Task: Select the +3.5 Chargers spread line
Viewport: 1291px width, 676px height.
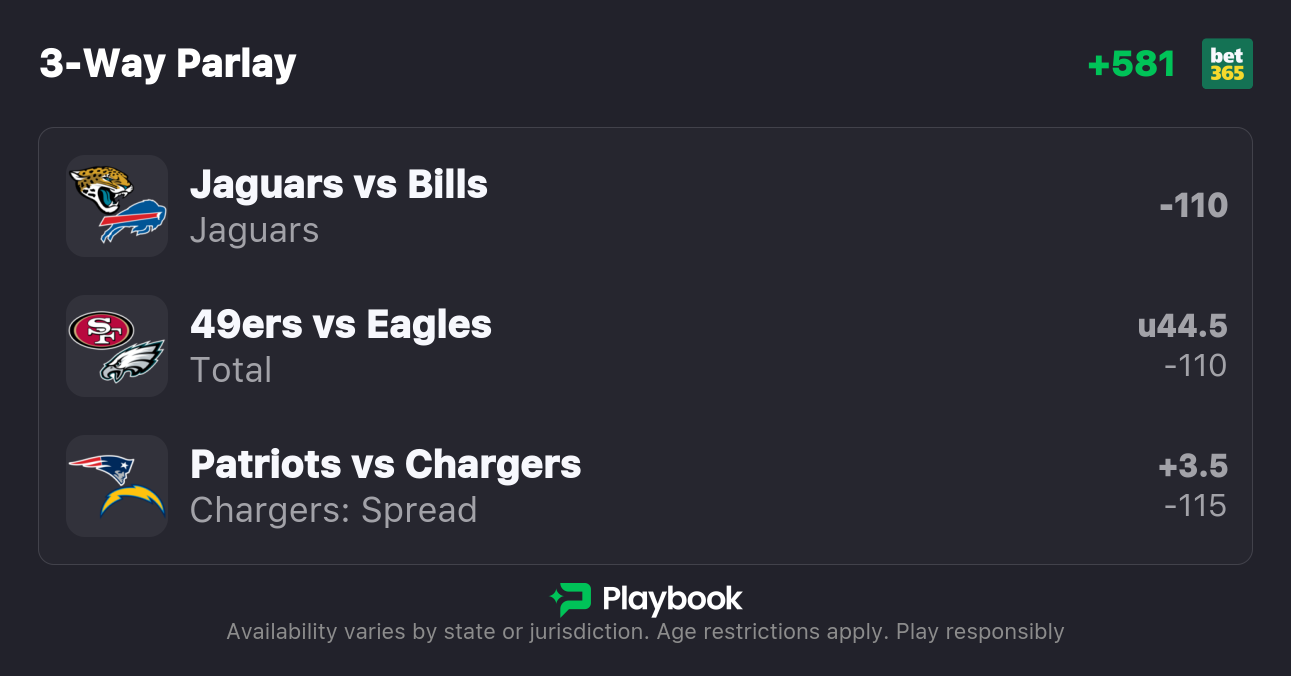Action: pos(1192,466)
